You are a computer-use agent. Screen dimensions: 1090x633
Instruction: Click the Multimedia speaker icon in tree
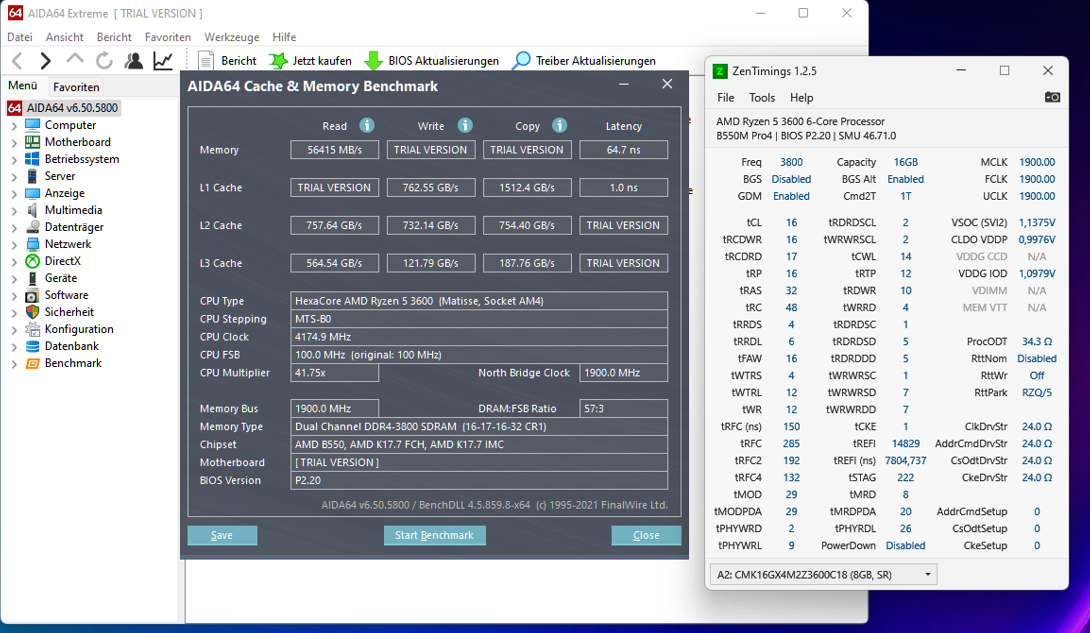coord(33,210)
